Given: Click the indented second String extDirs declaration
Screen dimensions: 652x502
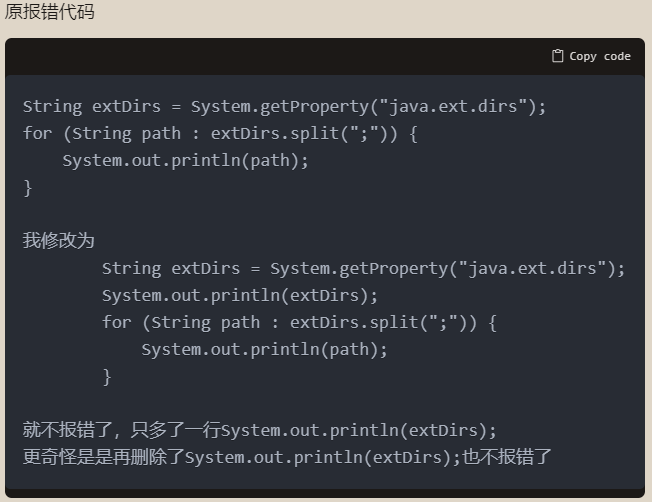Looking at the screenshot, I should click(363, 269).
